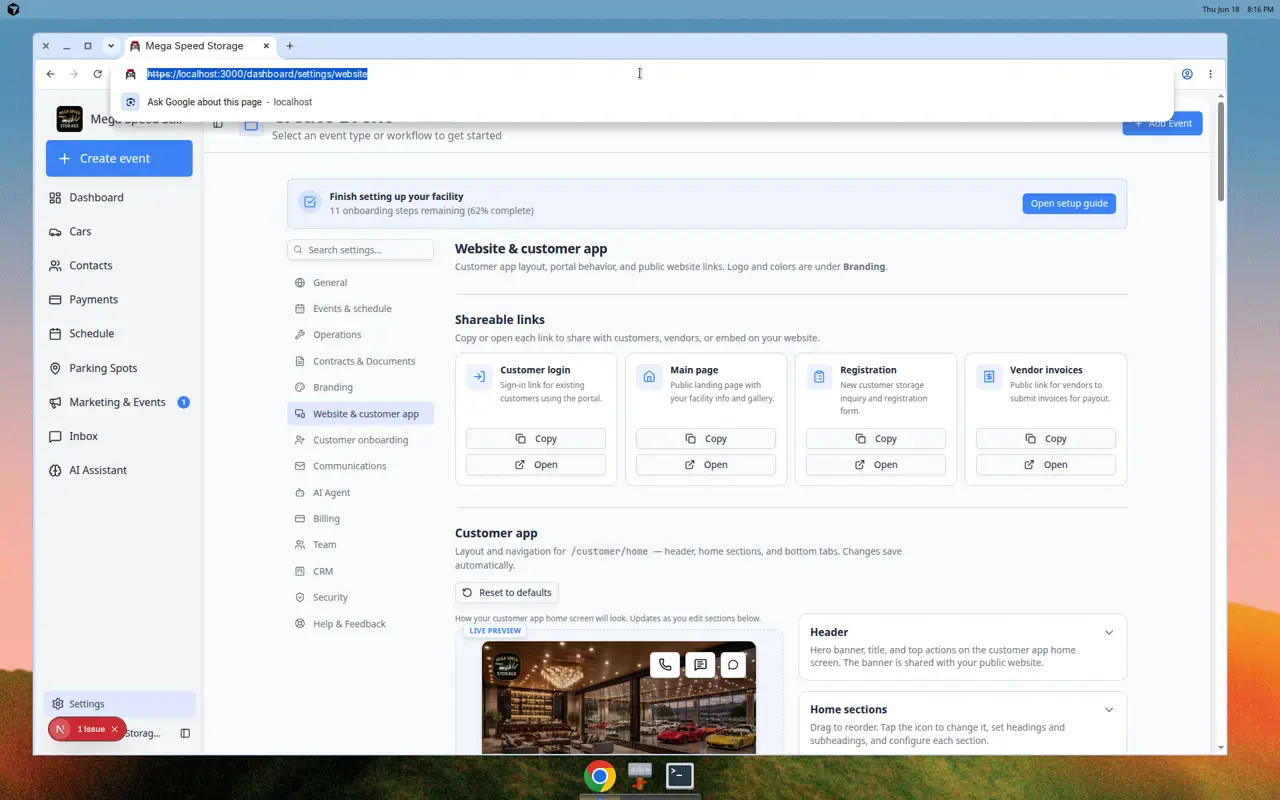Select Website & customer app settings section

[x=360, y=414]
